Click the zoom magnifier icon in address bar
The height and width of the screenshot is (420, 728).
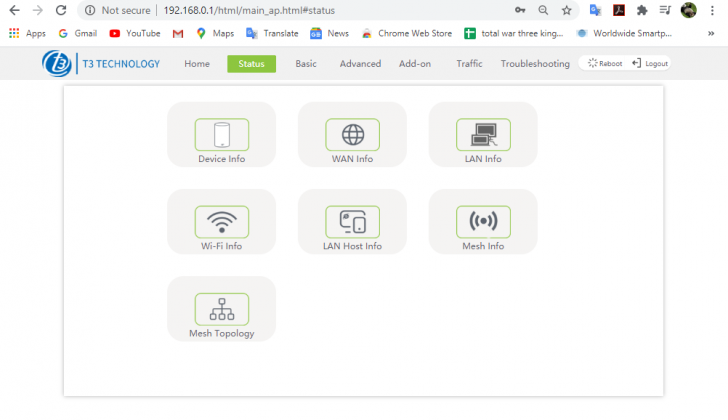point(543,10)
